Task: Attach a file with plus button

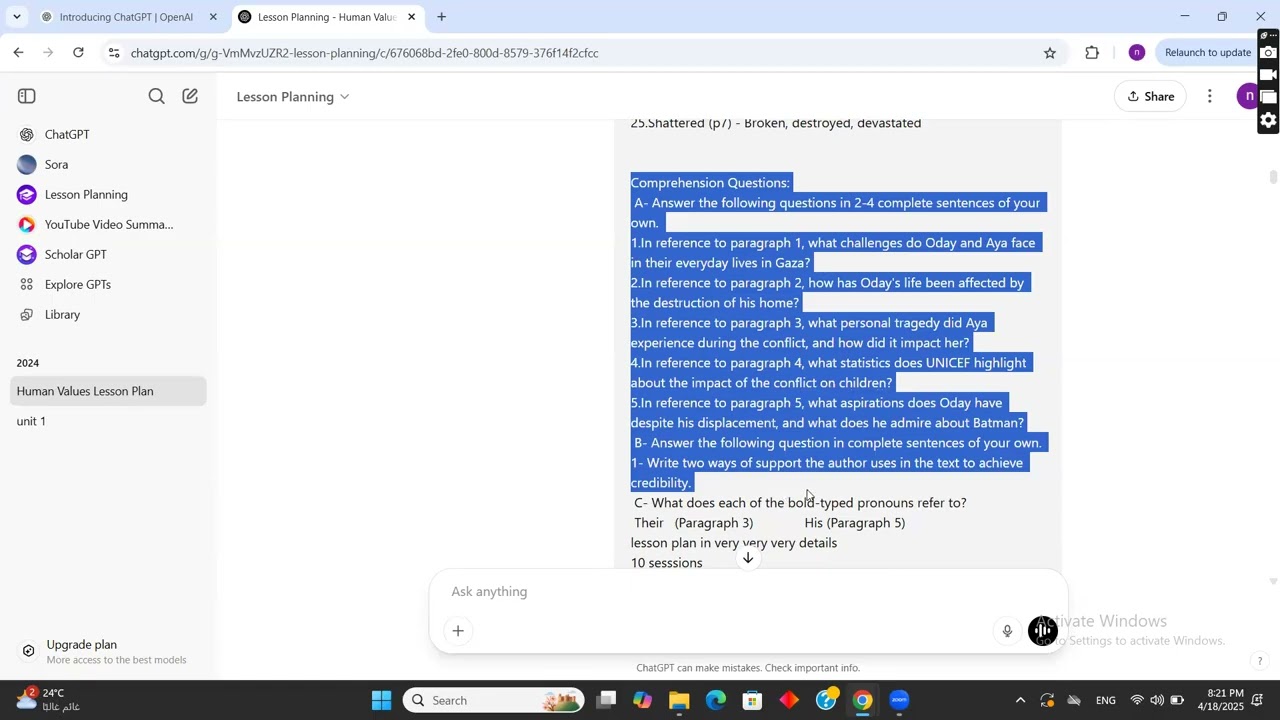Action: pyautogui.click(x=458, y=631)
